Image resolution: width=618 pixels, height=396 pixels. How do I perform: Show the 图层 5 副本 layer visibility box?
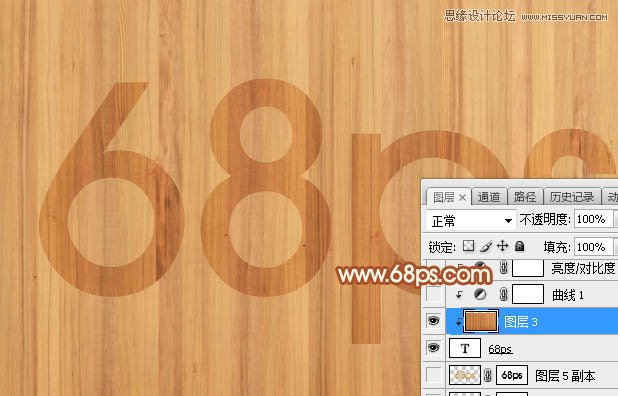pyautogui.click(x=434, y=375)
